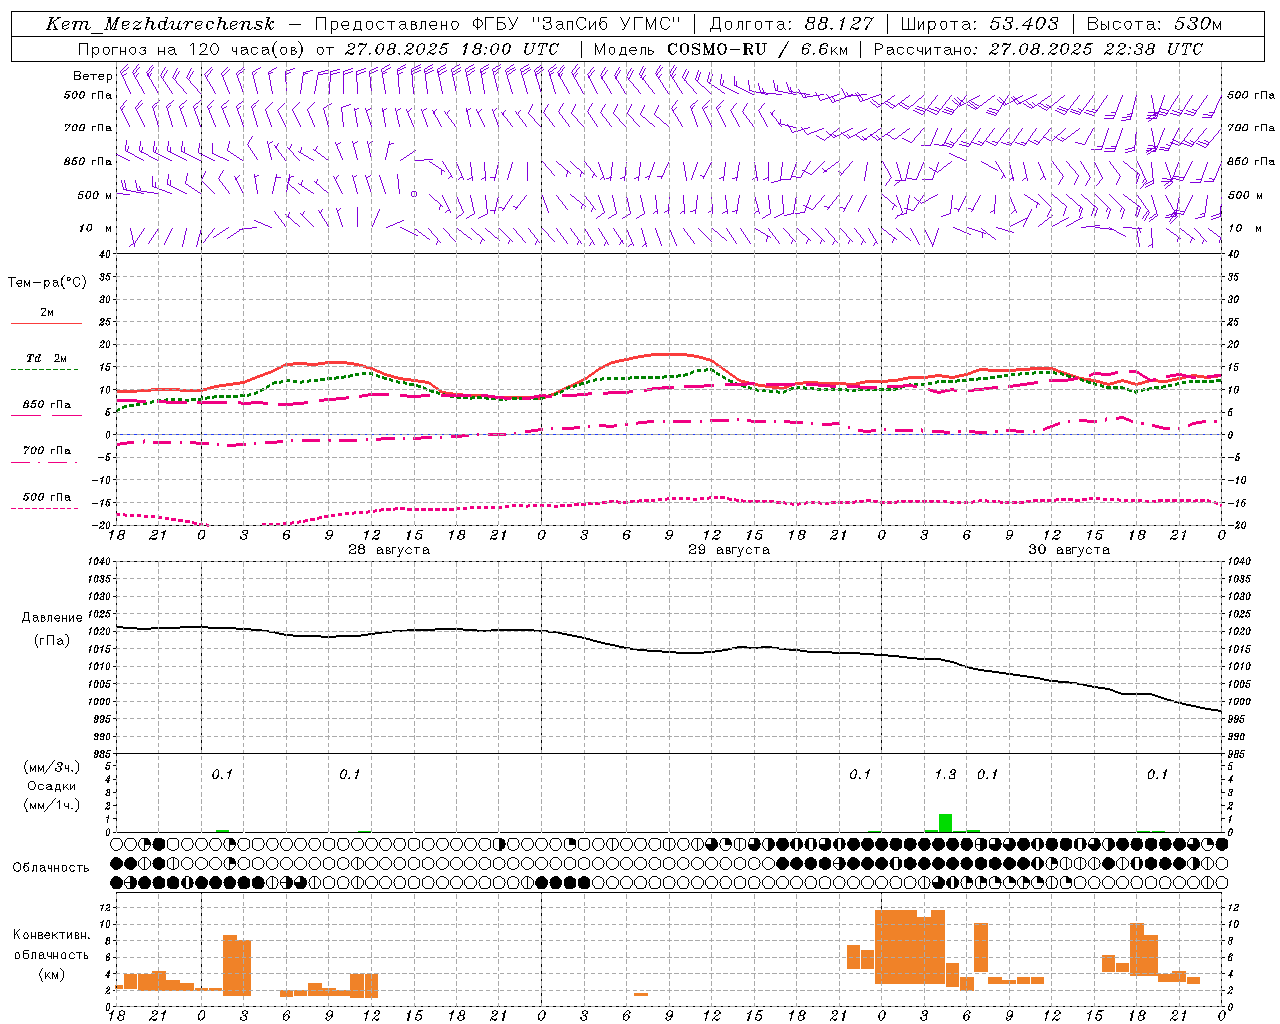Select the Модель COSMO-RU / 6.6км text

pos(720,48)
